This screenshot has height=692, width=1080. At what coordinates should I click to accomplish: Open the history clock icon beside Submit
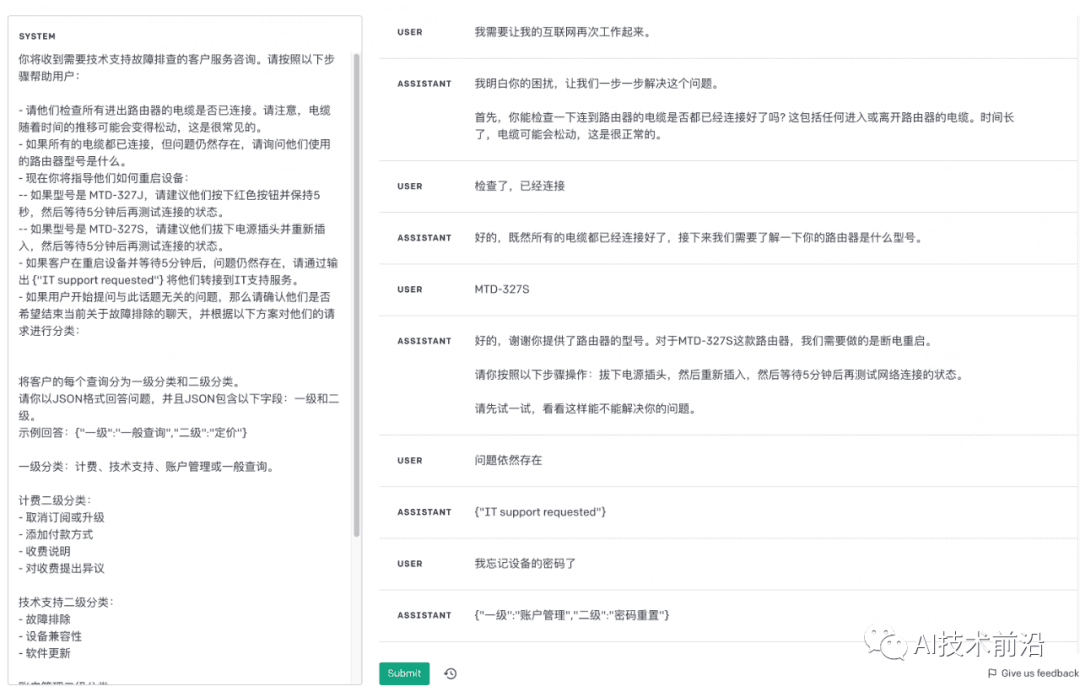(450, 673)
